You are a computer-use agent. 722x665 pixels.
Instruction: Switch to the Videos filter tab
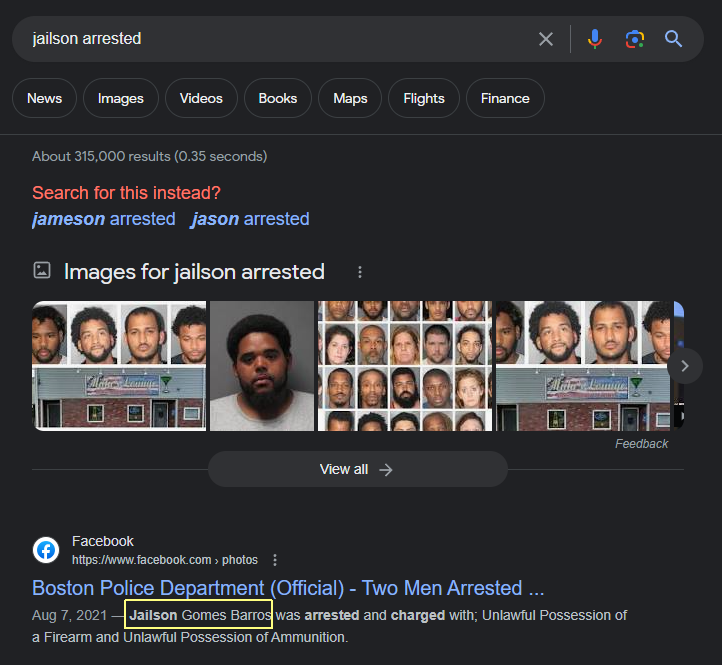201,98
